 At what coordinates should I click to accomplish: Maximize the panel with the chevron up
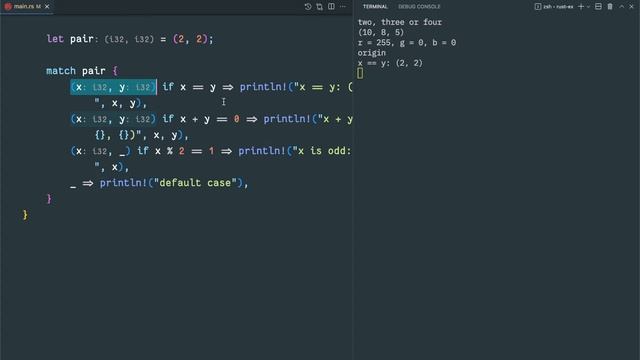tap(621, 7)
